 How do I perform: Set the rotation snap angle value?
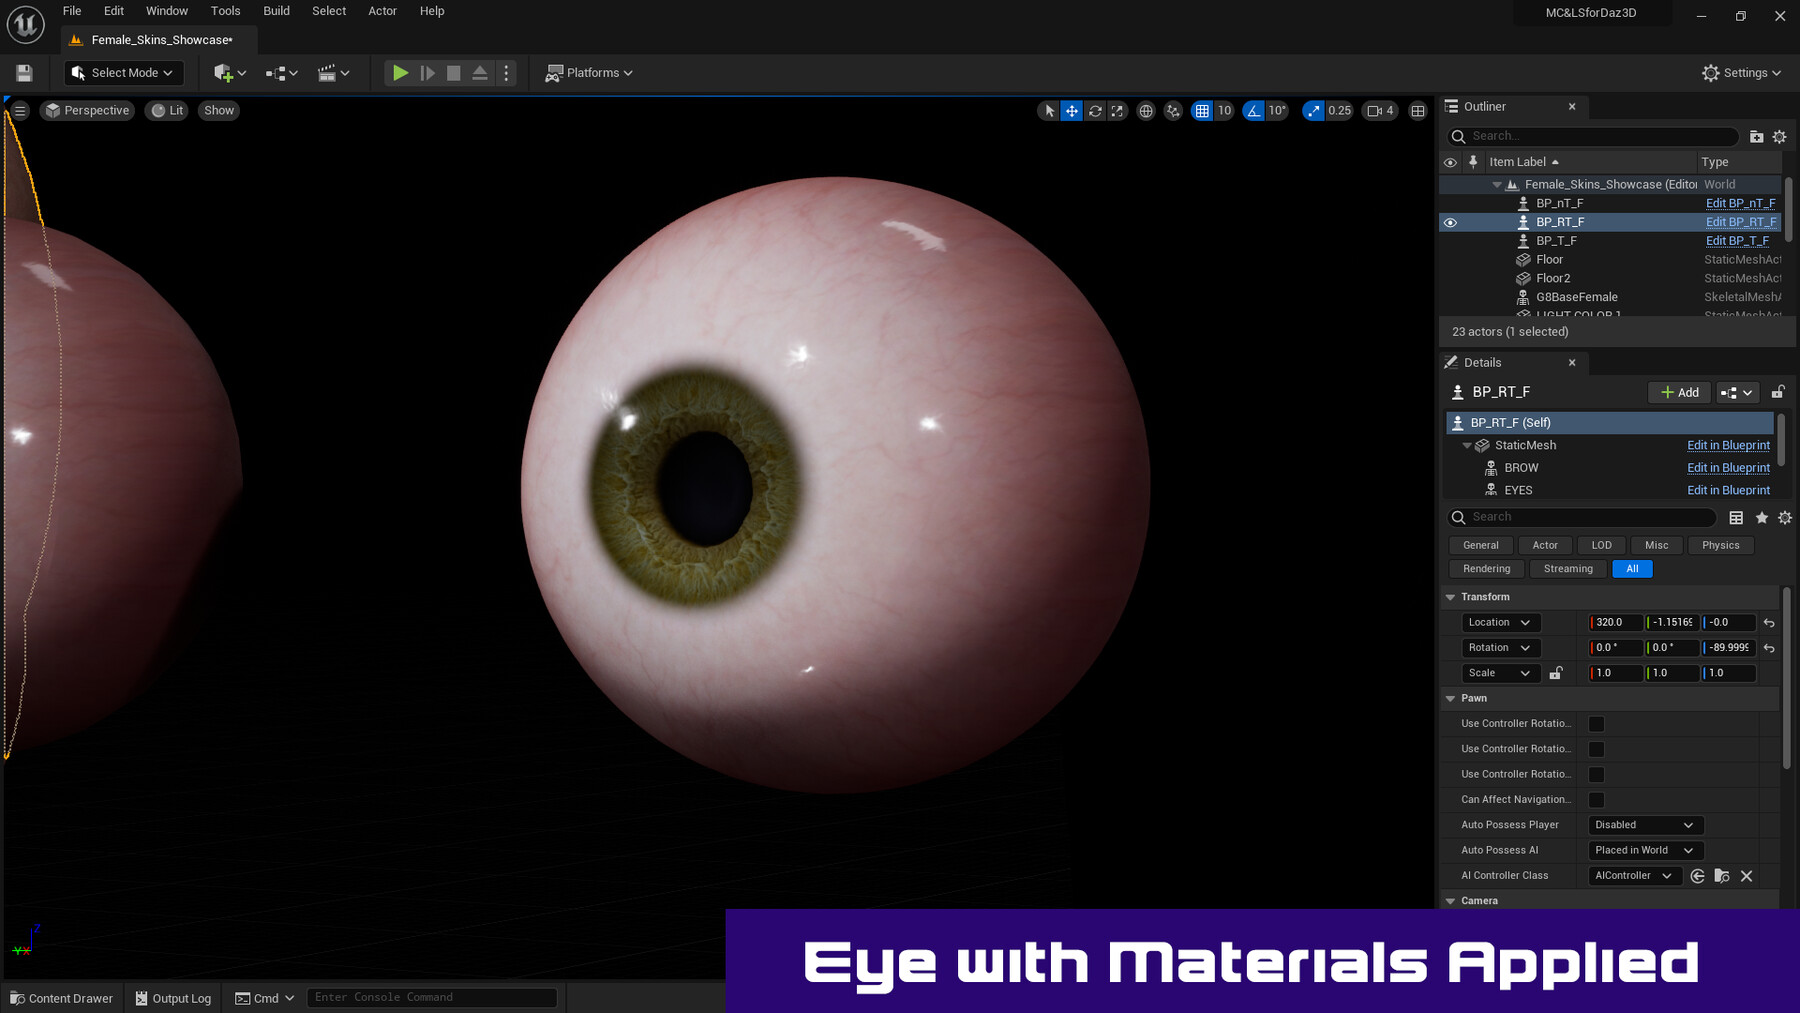[x=1278, y=111]
